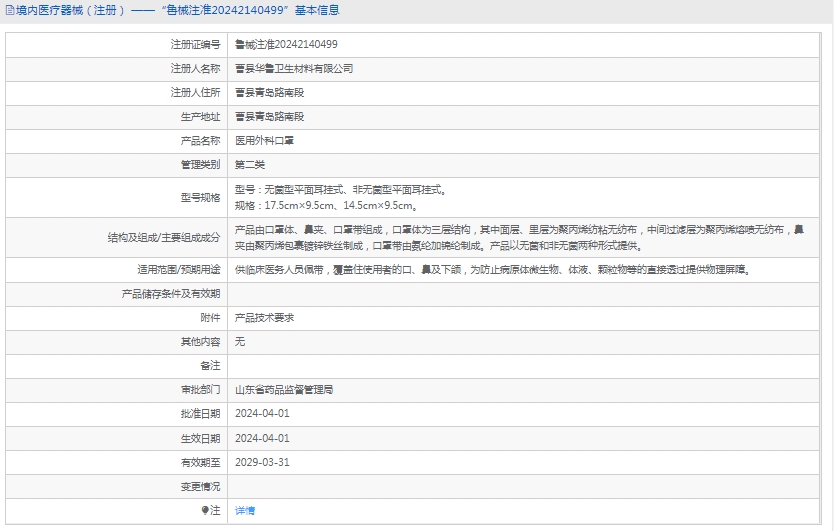Click the 生效日期 row label
The width and height of the screenshot is (834, 531).
tap(200, 438)
